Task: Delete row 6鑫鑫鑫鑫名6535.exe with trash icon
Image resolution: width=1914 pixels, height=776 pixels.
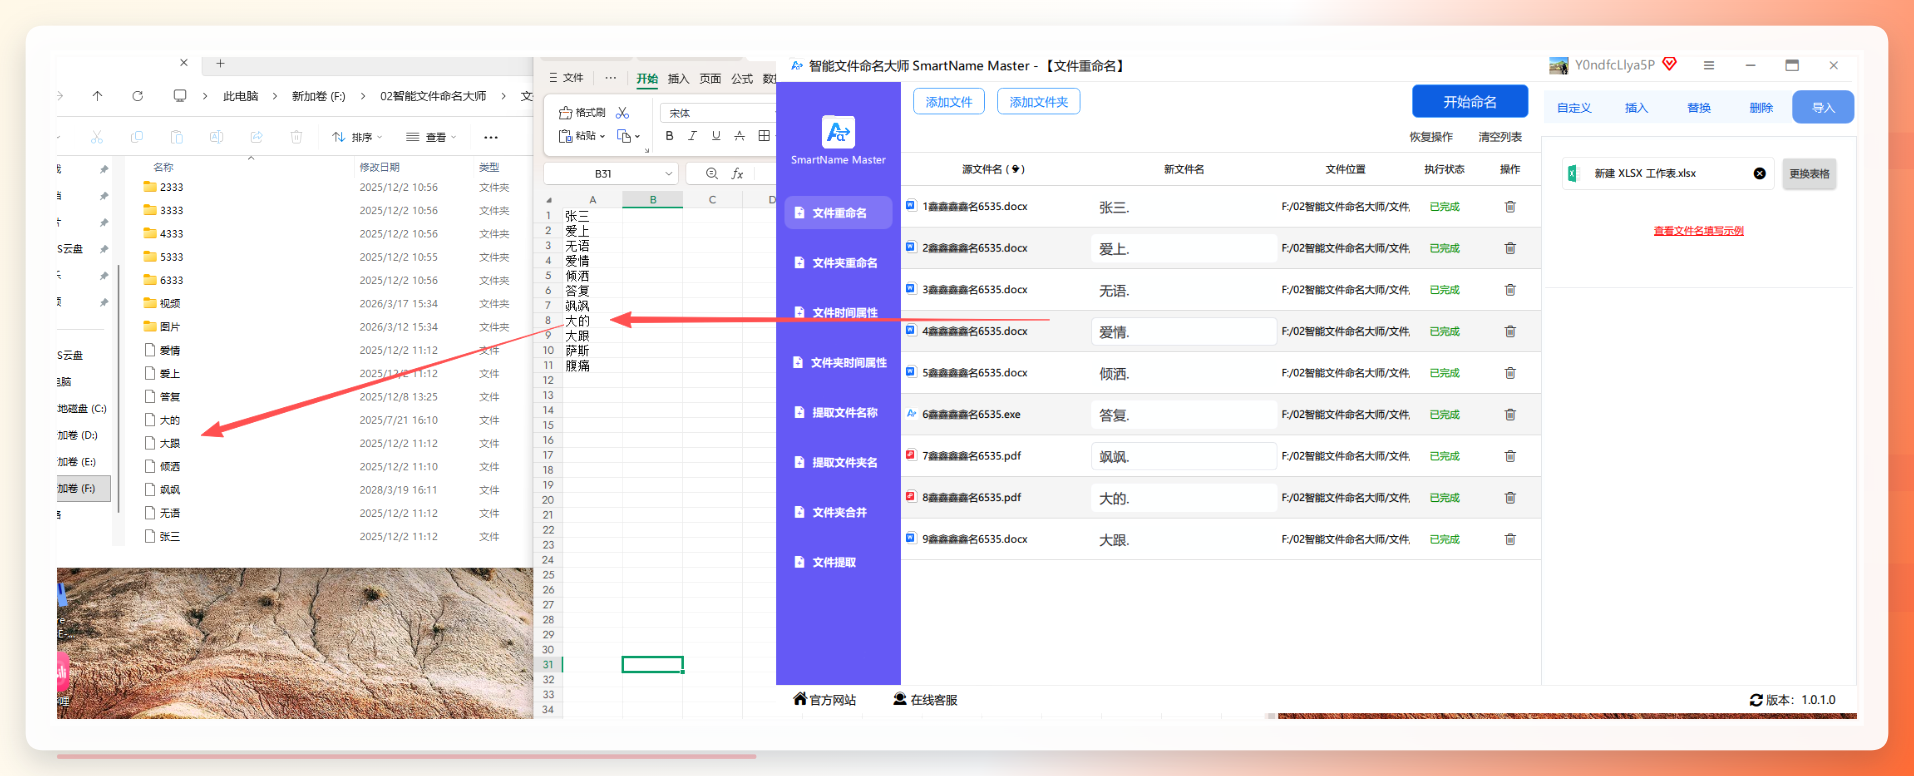Action: point(1510,414)
